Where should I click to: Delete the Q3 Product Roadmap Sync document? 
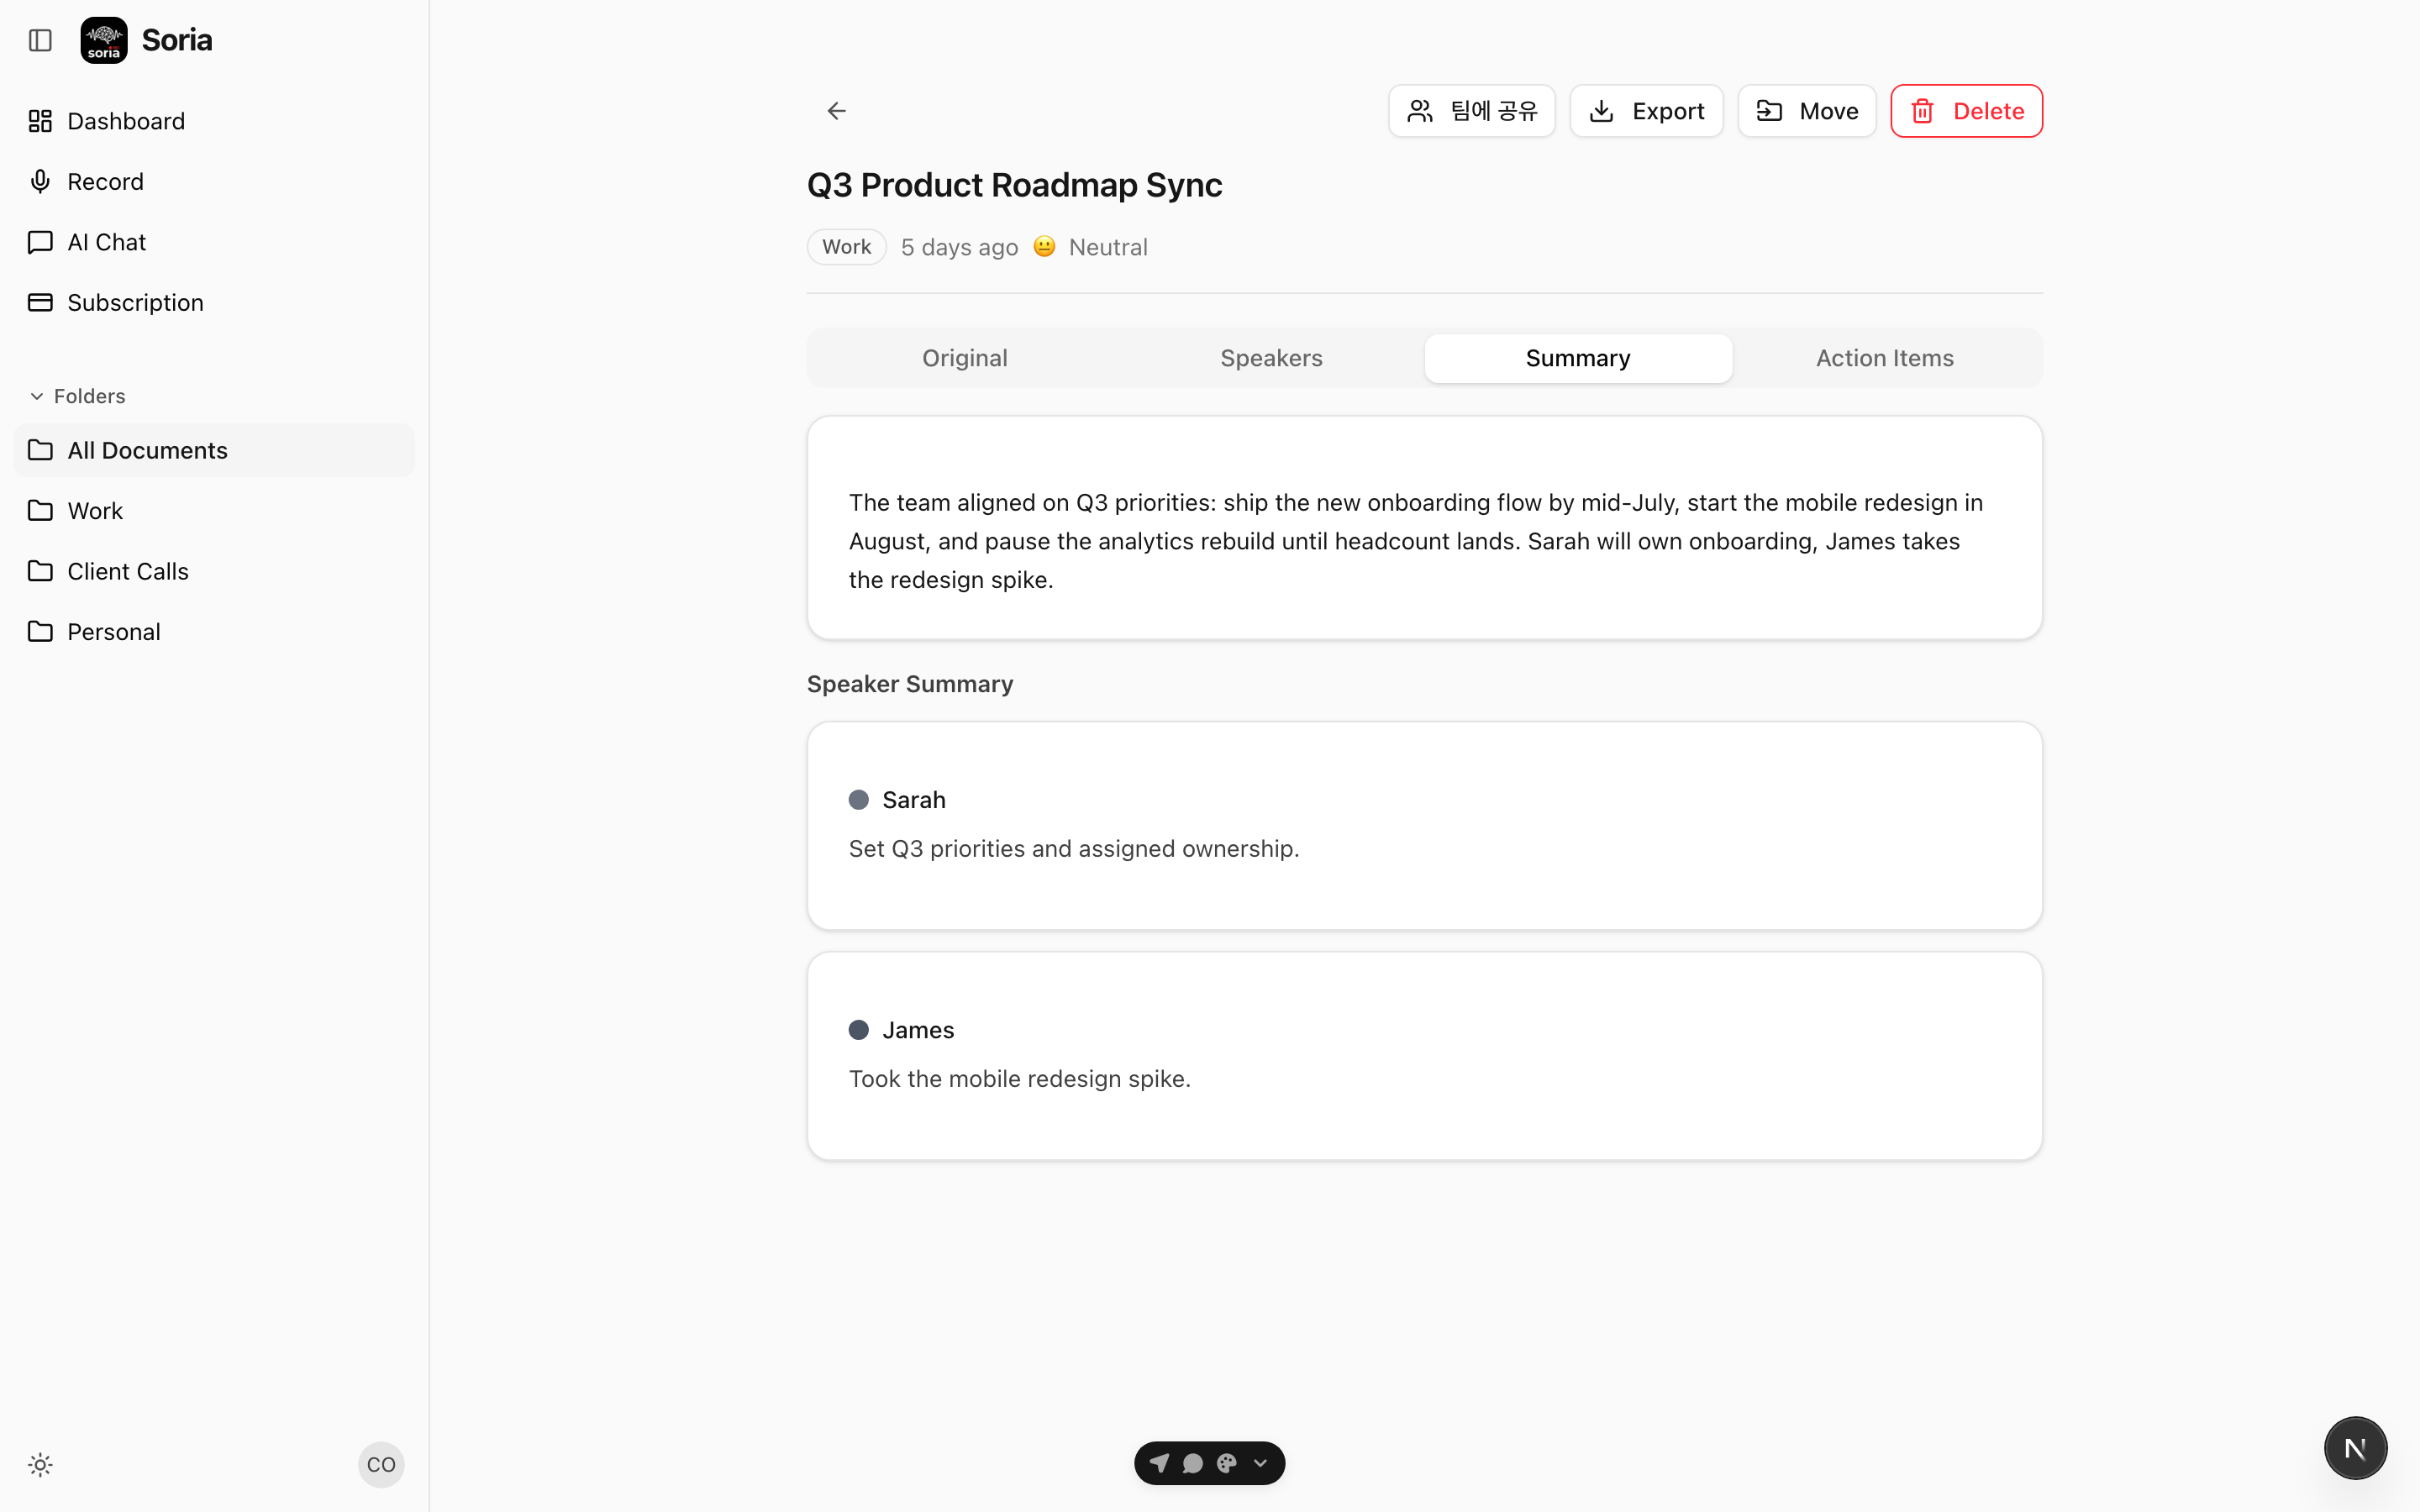click(1966, 111)
